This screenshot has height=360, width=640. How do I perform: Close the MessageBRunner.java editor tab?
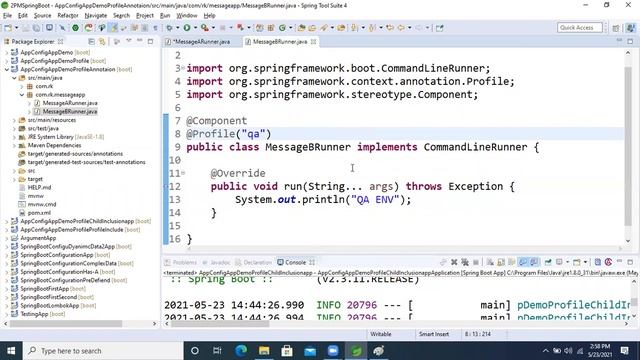[x=313, y=42]
